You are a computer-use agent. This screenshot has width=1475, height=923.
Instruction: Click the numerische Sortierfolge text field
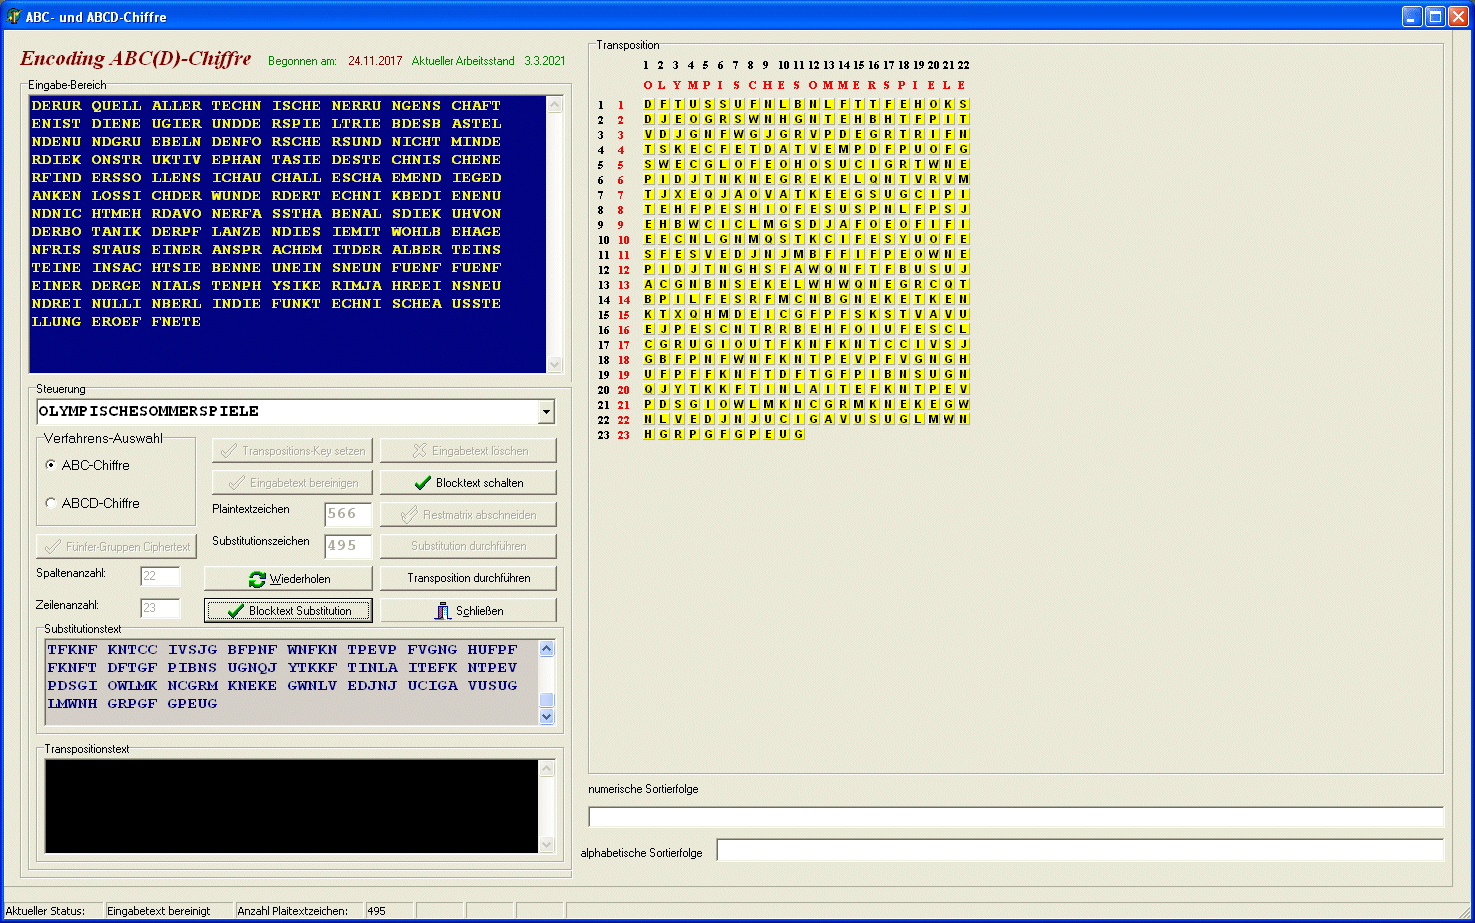[x=1015, y=817]
